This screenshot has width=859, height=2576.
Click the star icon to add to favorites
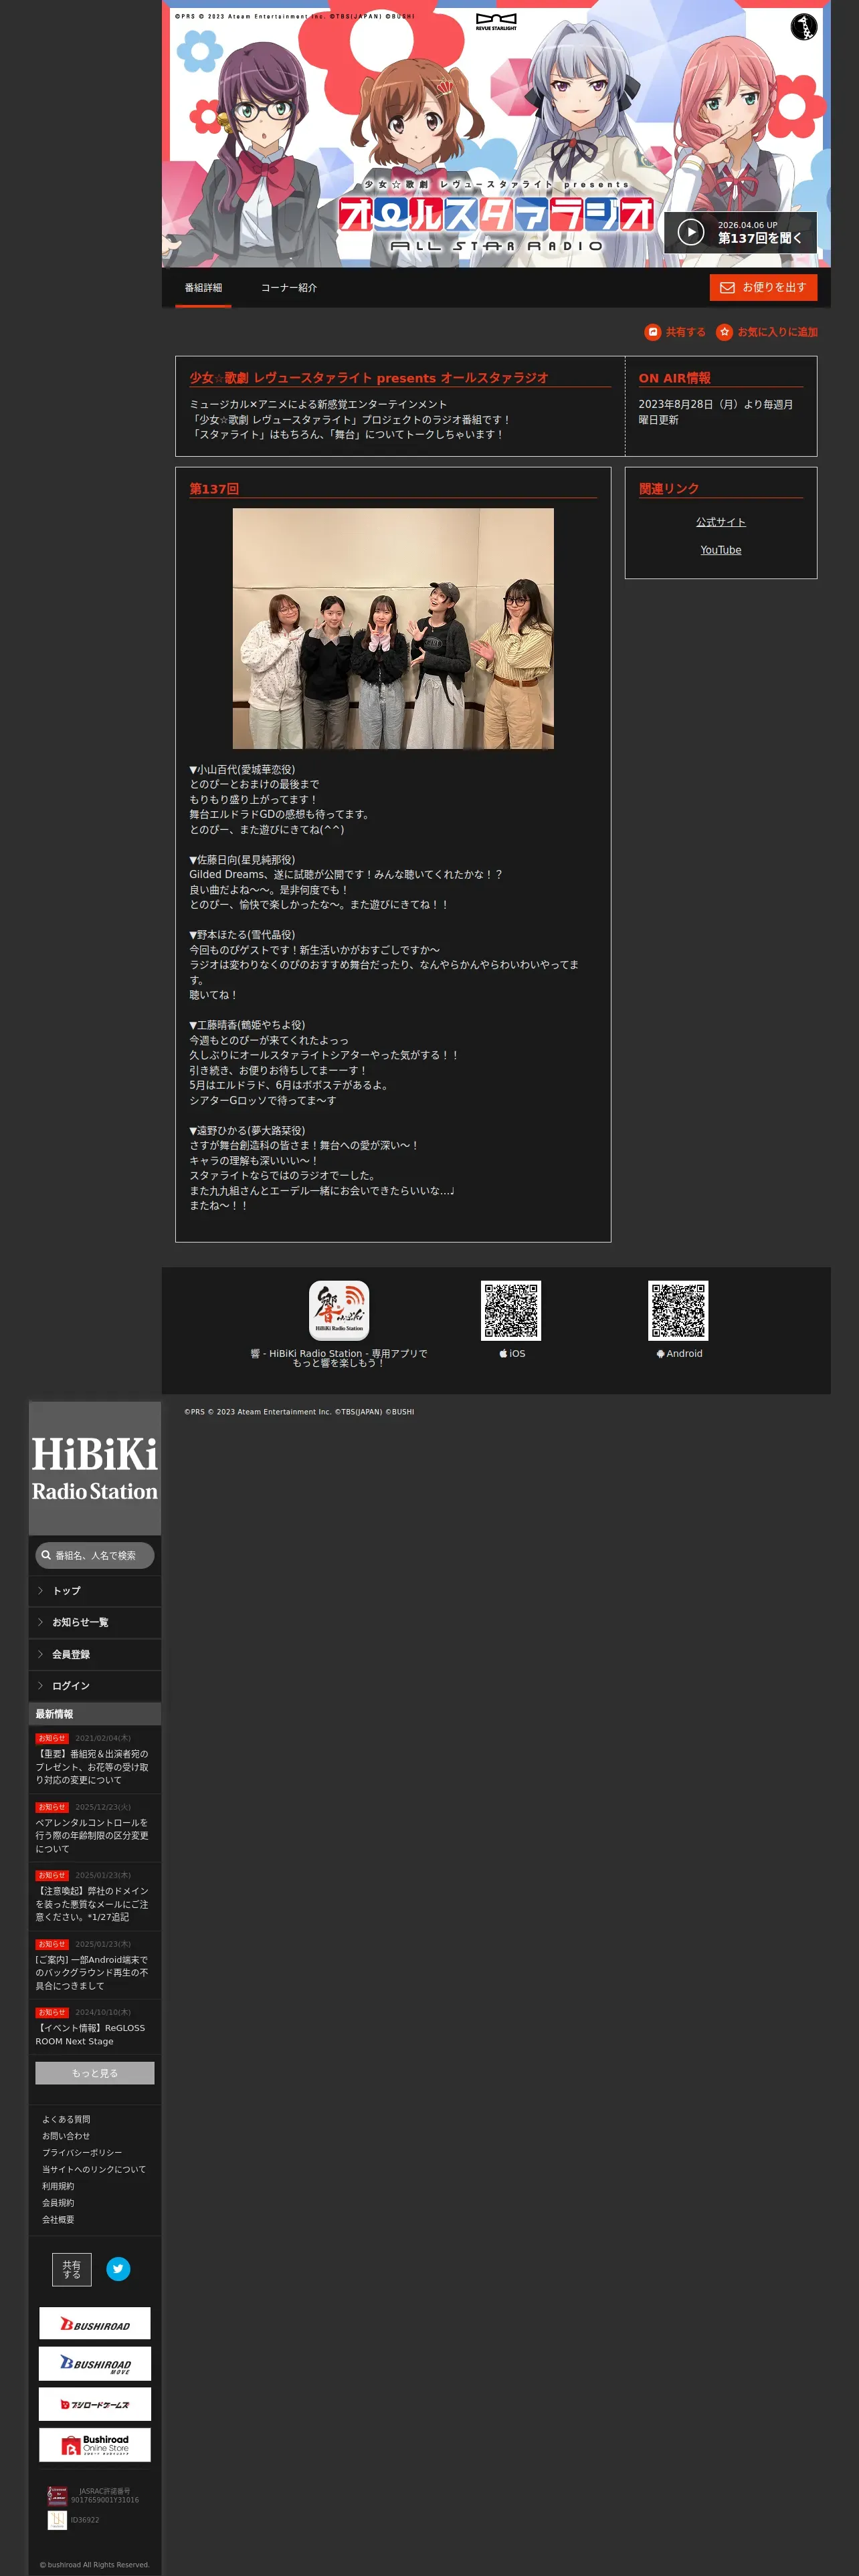724,332
